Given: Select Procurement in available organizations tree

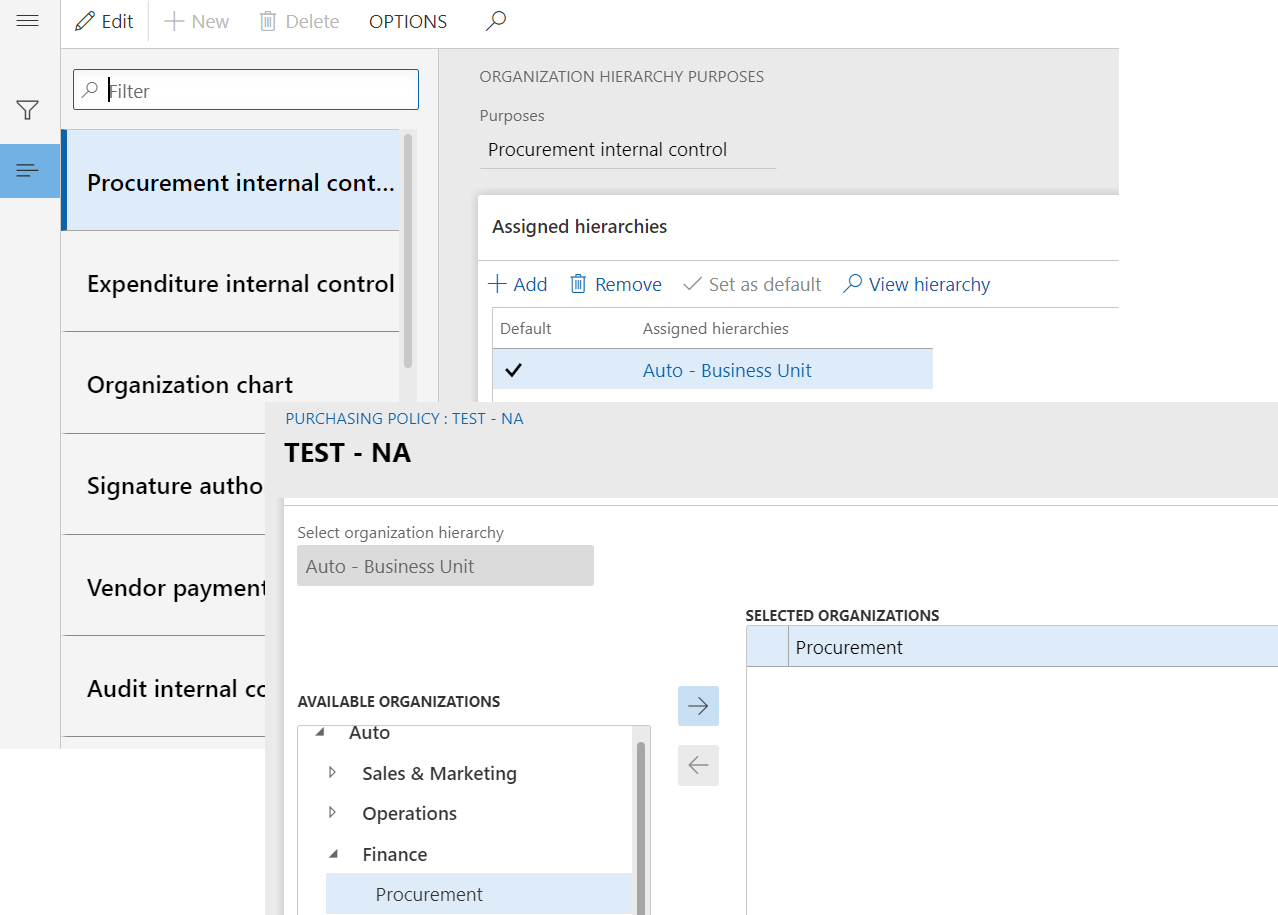Looking at the screenshot, I should tap(429, 894).
